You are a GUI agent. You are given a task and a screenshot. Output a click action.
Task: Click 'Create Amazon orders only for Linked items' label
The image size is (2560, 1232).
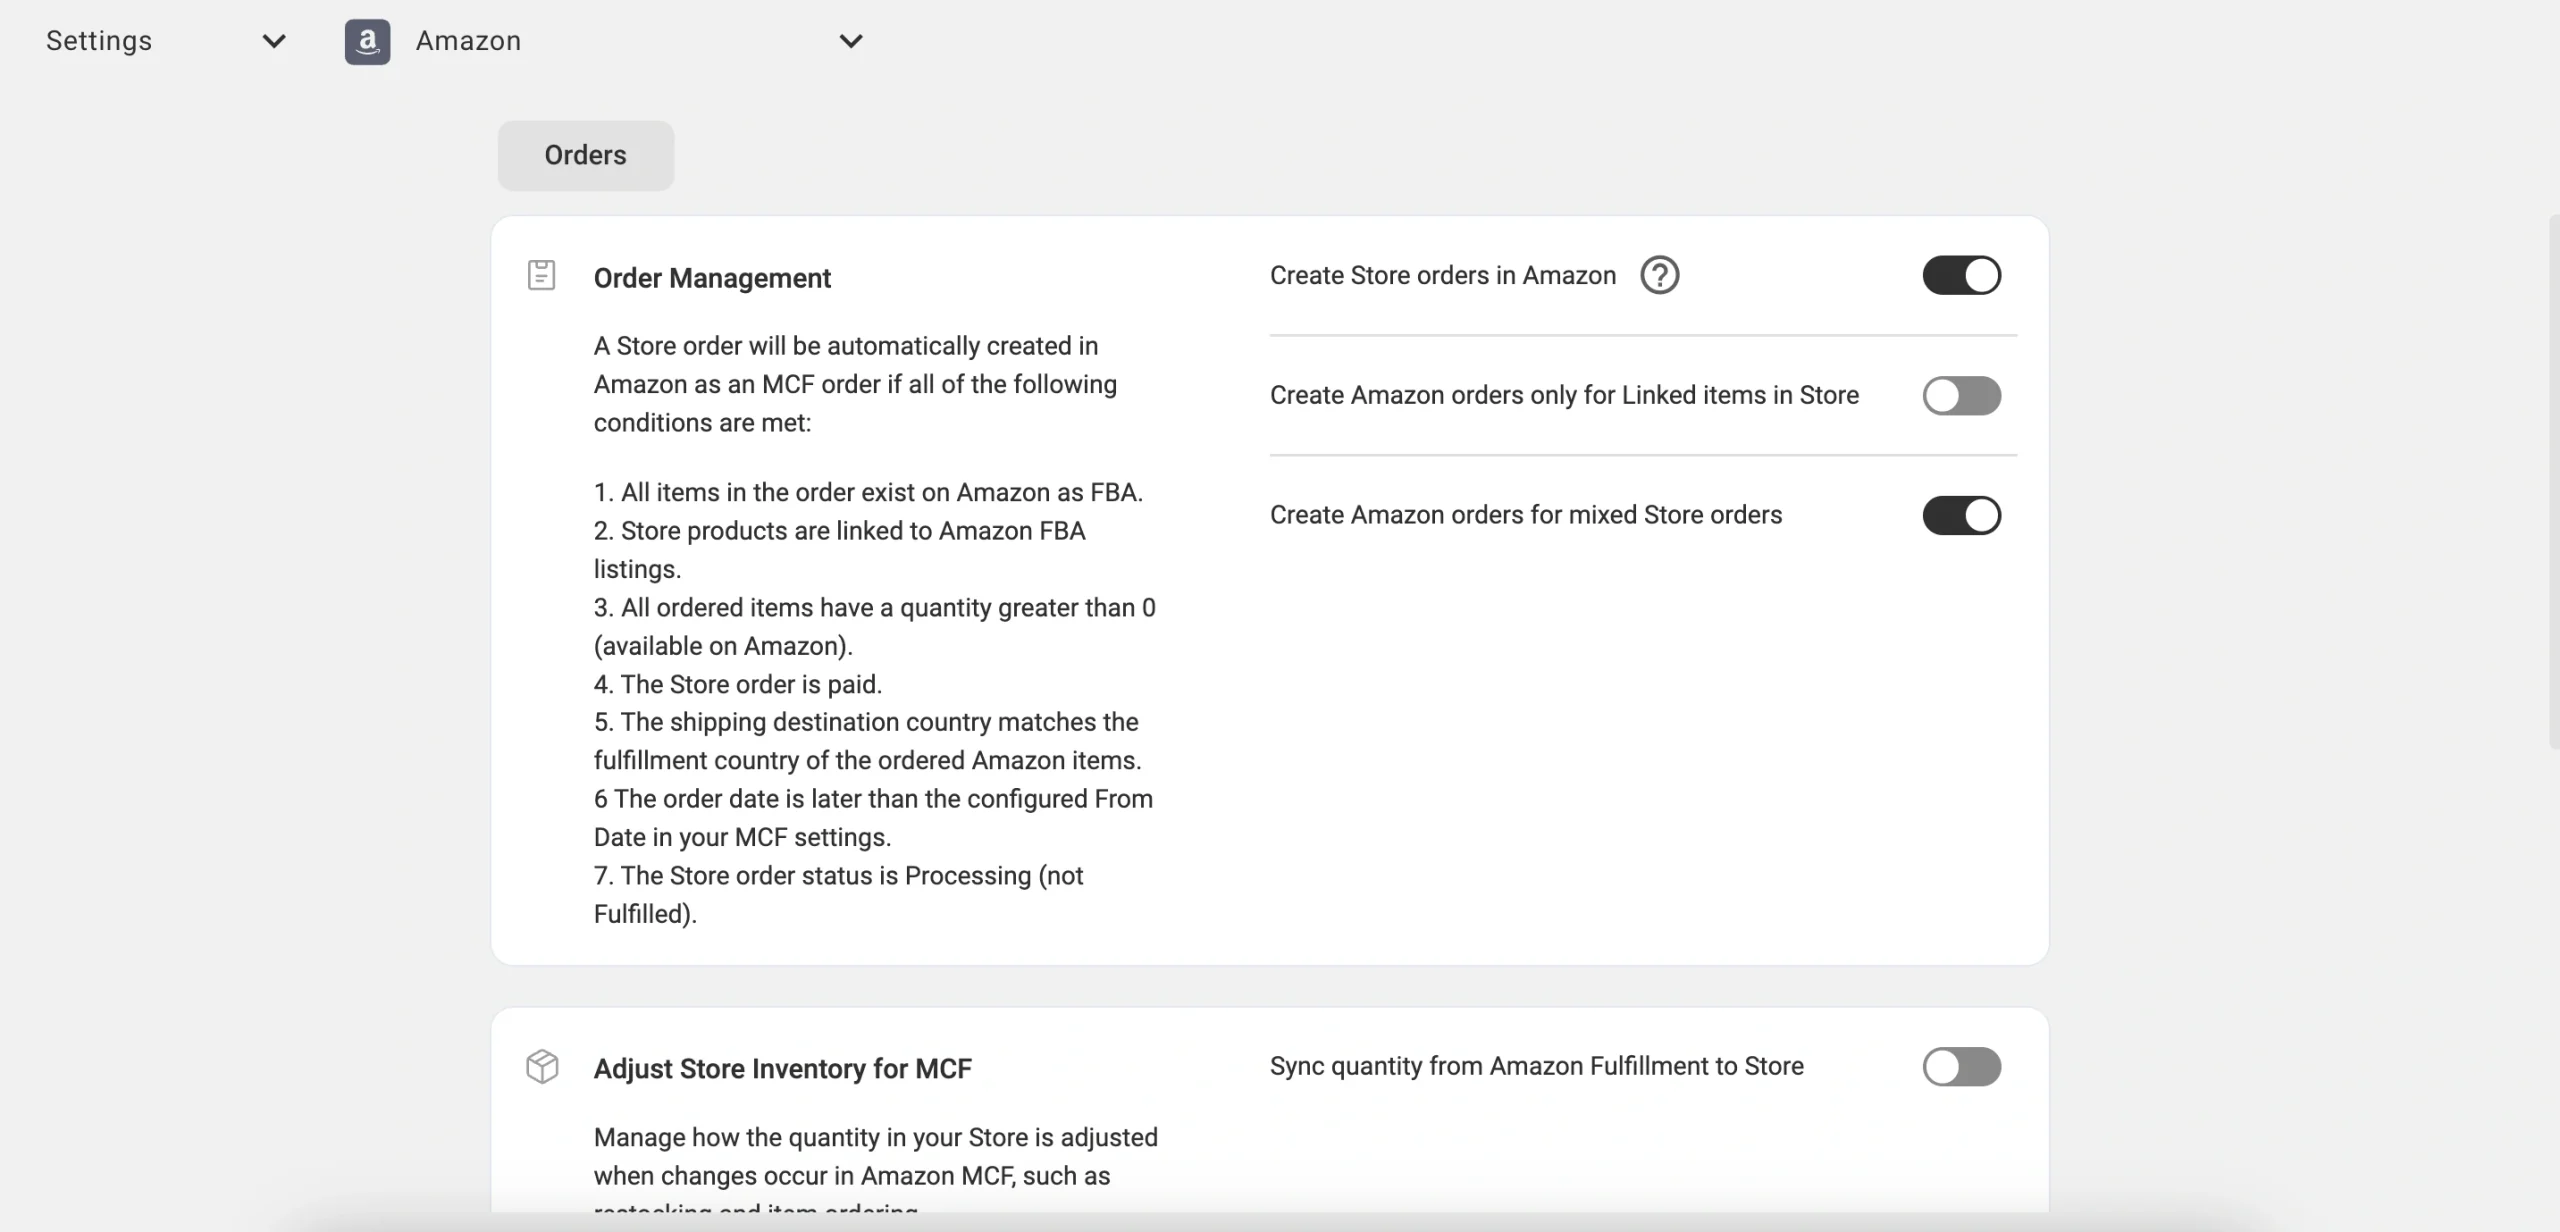(x=1564, y=395)
